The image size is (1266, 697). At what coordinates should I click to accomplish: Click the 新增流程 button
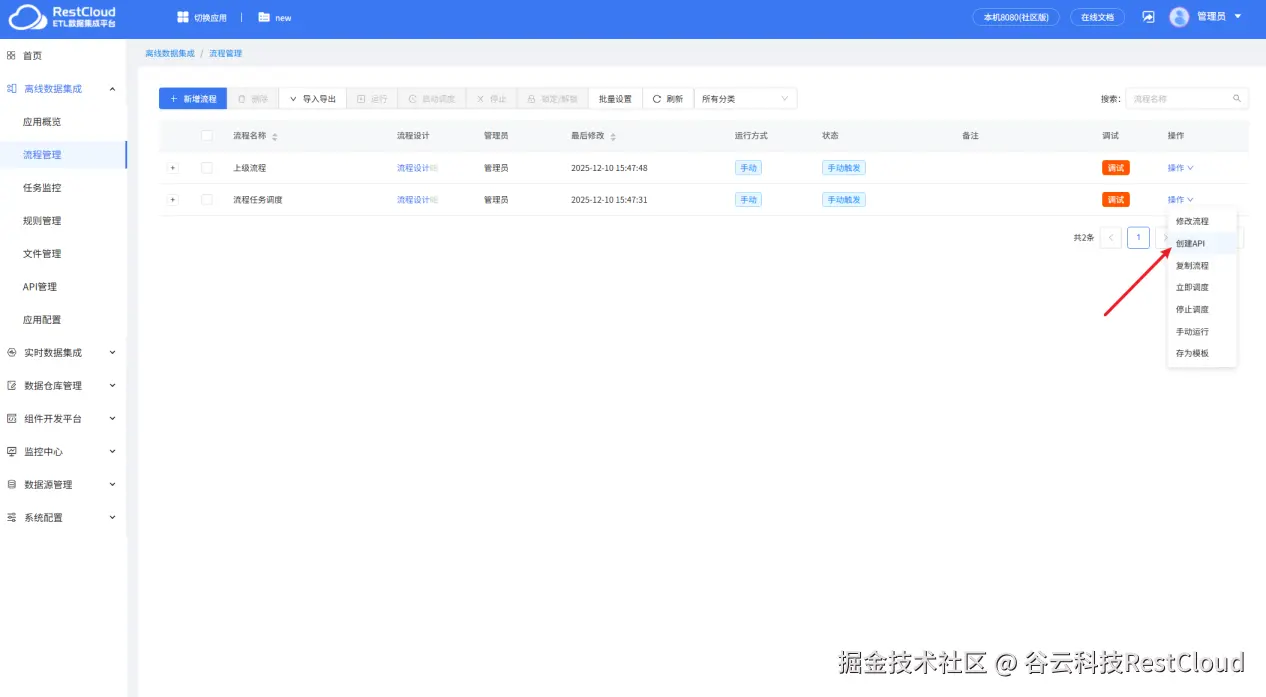pos(194,98)
